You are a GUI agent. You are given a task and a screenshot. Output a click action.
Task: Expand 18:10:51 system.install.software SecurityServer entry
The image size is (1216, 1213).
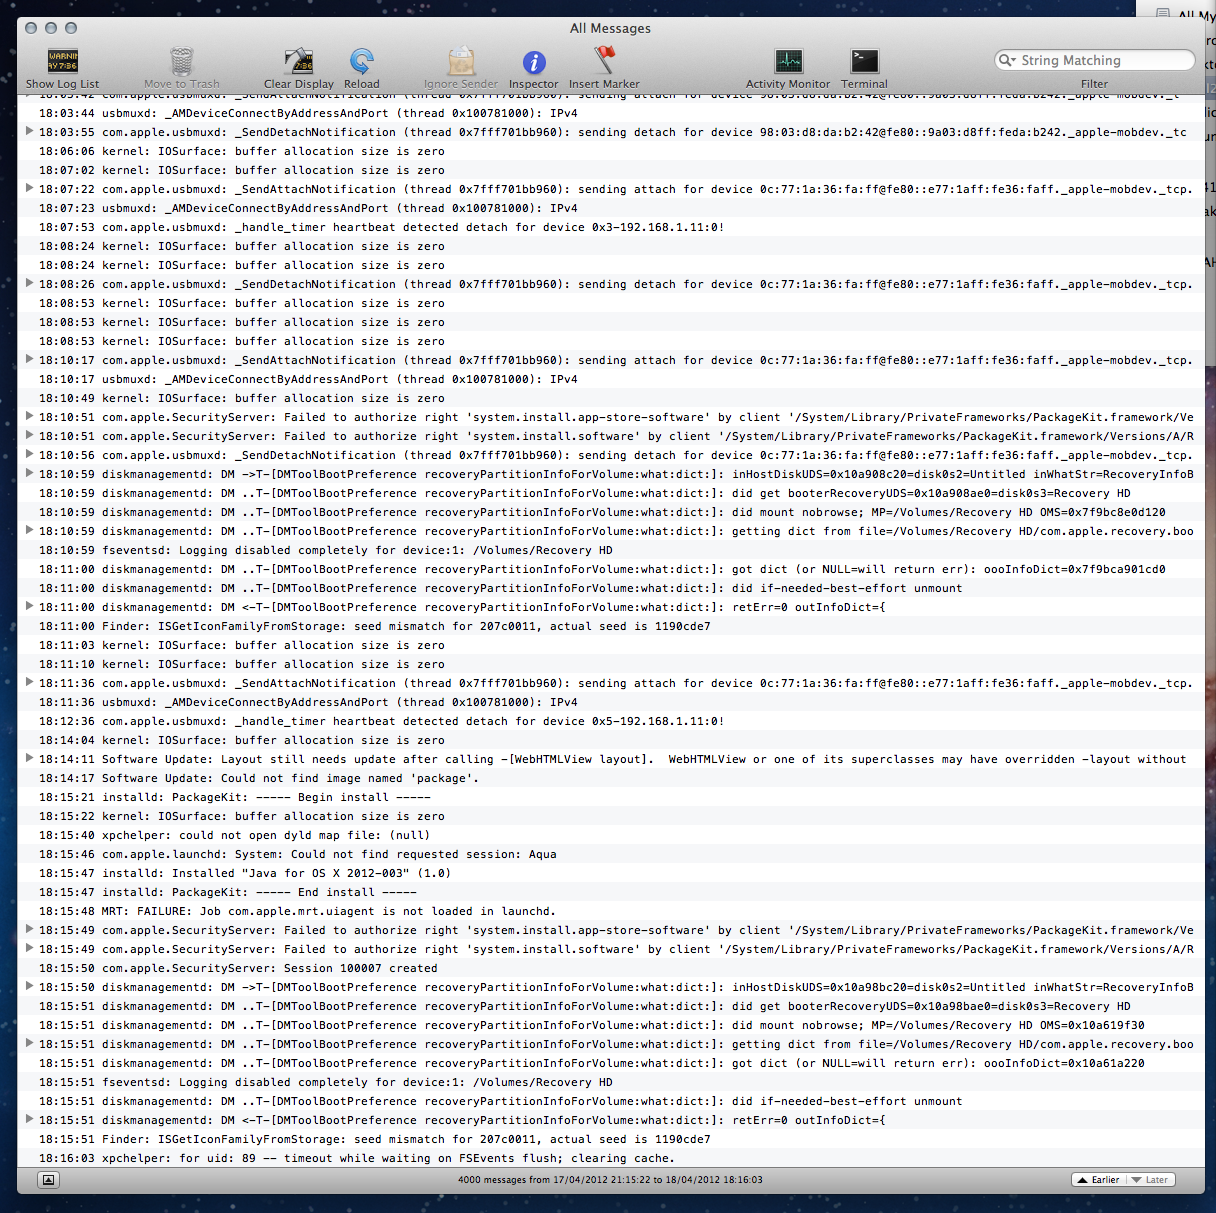pos(29,435)
